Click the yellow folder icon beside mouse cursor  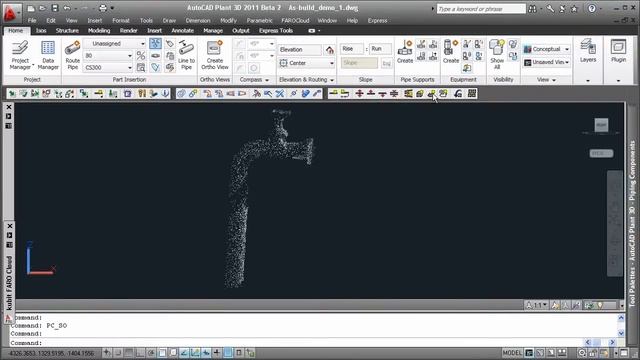click(x=443, y=93)
